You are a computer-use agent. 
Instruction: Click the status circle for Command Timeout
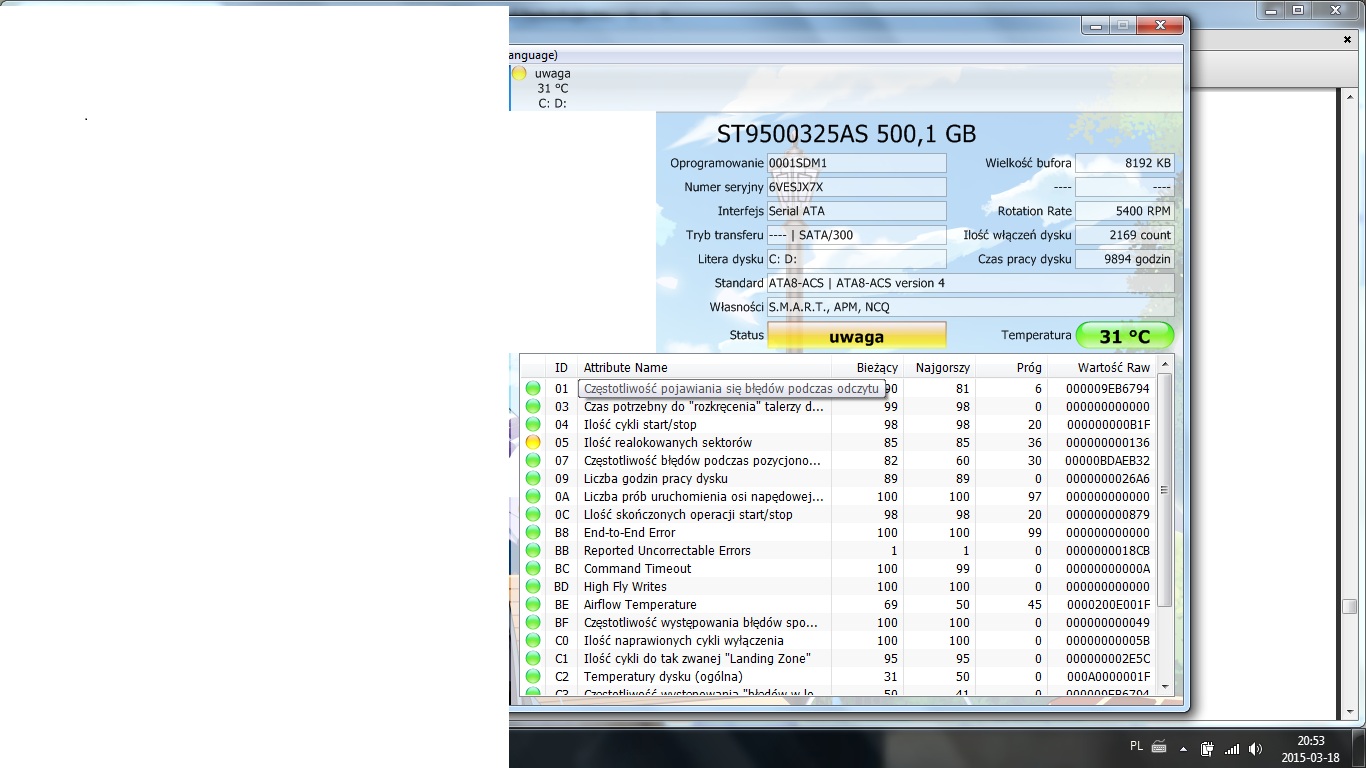(x=533, y=569)
